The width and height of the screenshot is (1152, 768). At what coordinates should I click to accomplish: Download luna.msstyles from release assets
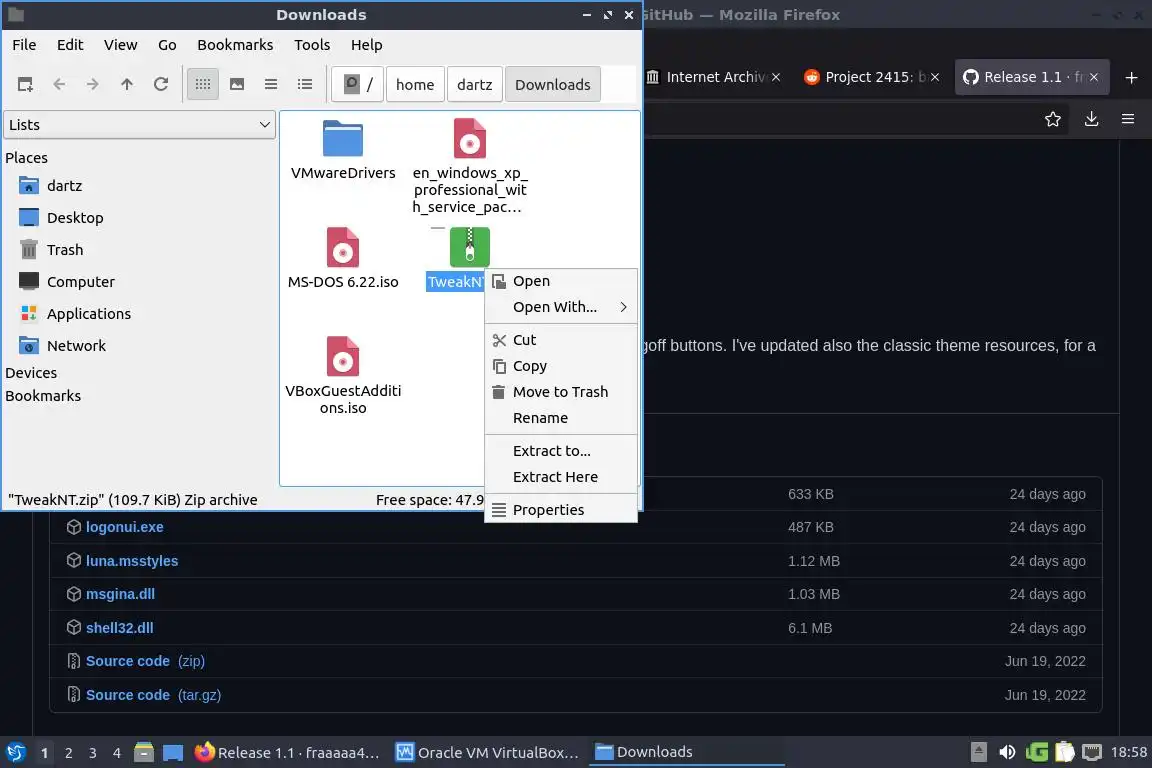132,561
